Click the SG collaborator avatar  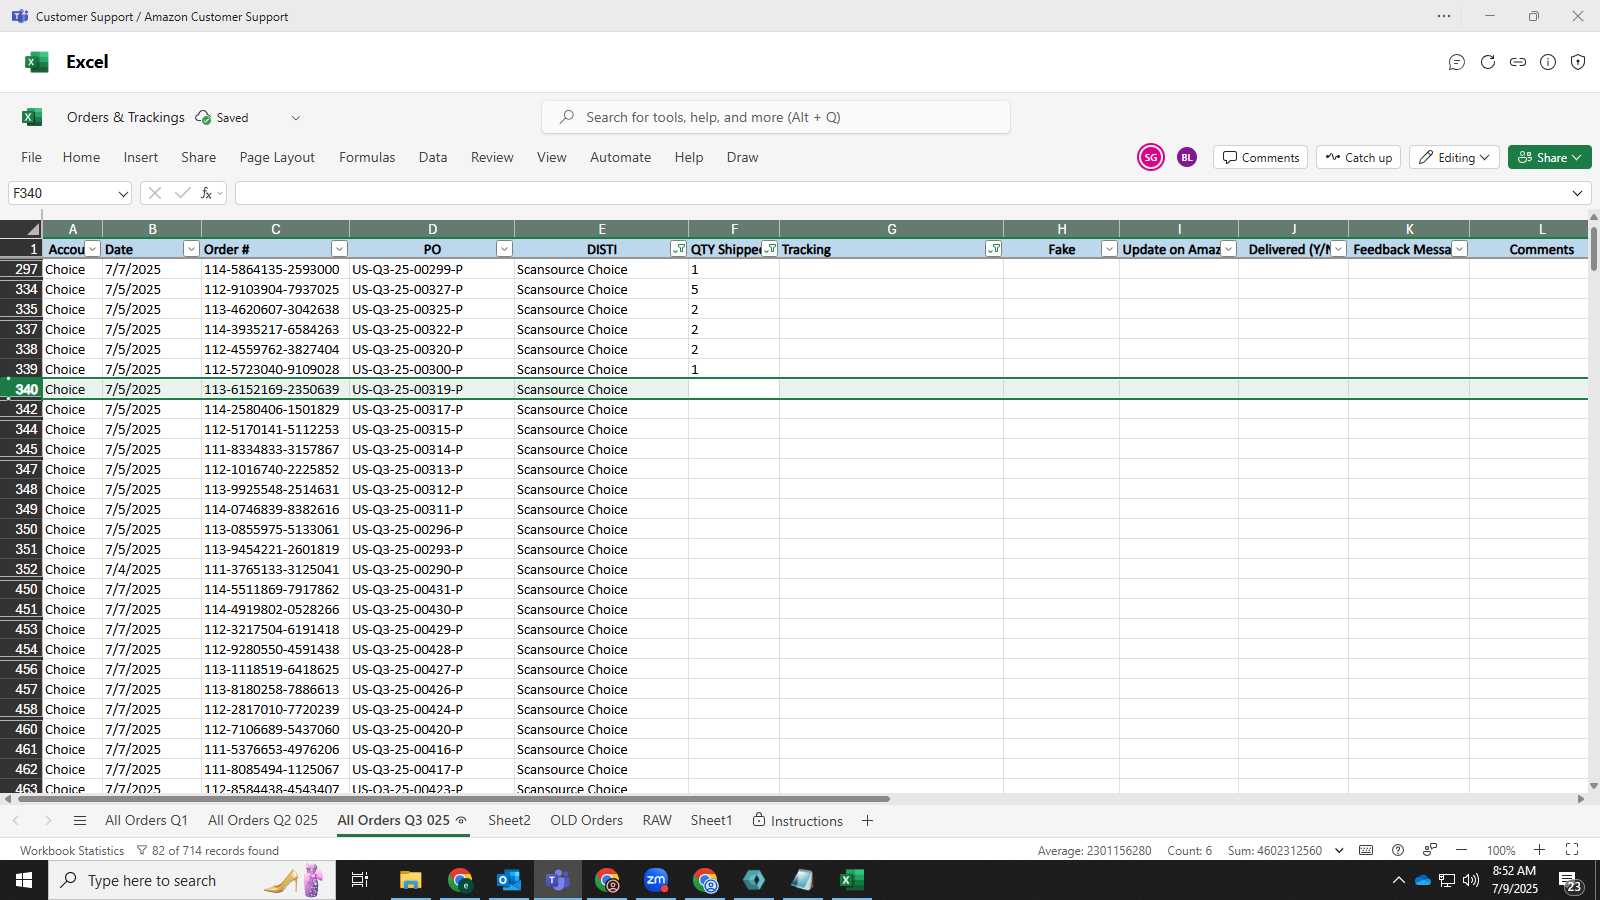[x=1151, y=157]
